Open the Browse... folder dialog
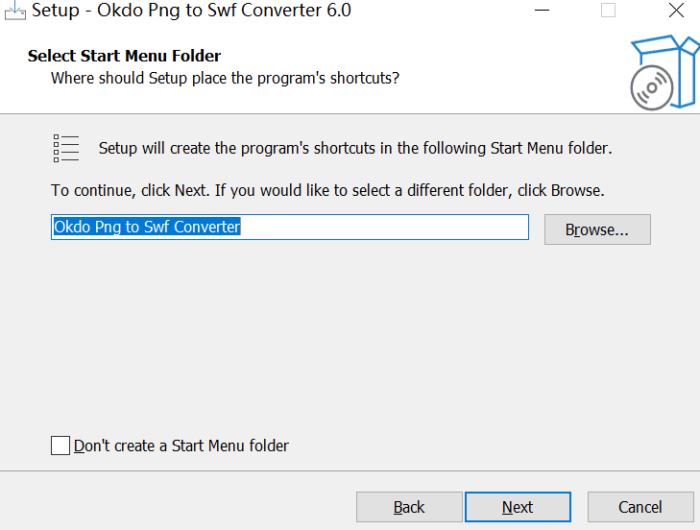This screenshot has height=530, width=700. (x=597, y=229)
